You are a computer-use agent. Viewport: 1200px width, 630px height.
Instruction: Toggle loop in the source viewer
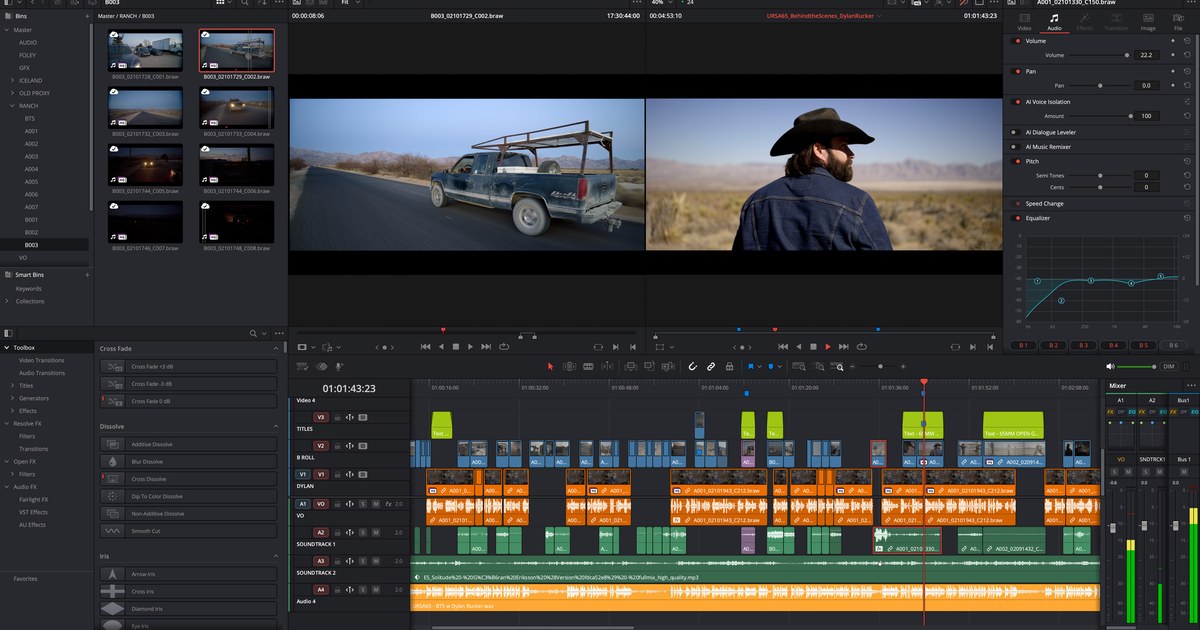pos(503,346)
